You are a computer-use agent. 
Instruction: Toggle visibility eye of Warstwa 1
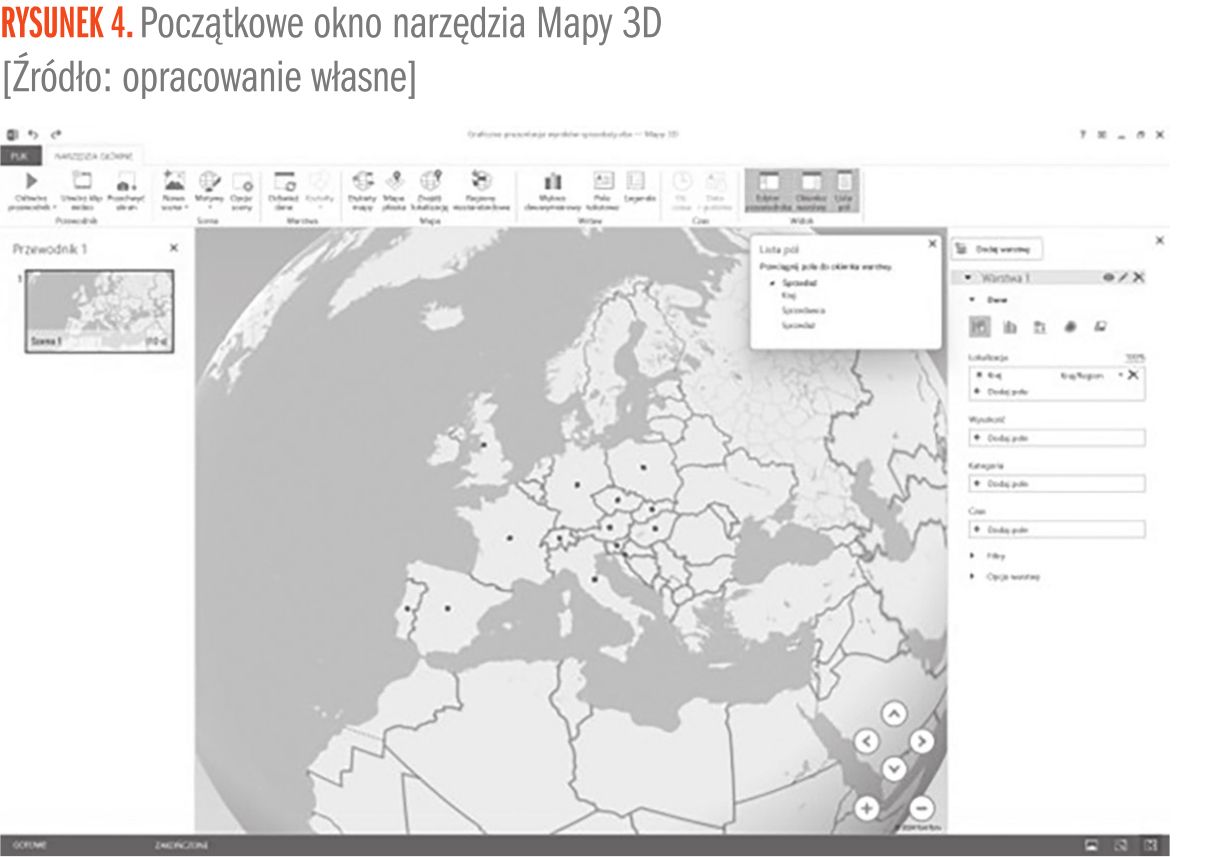point(1108,278)
